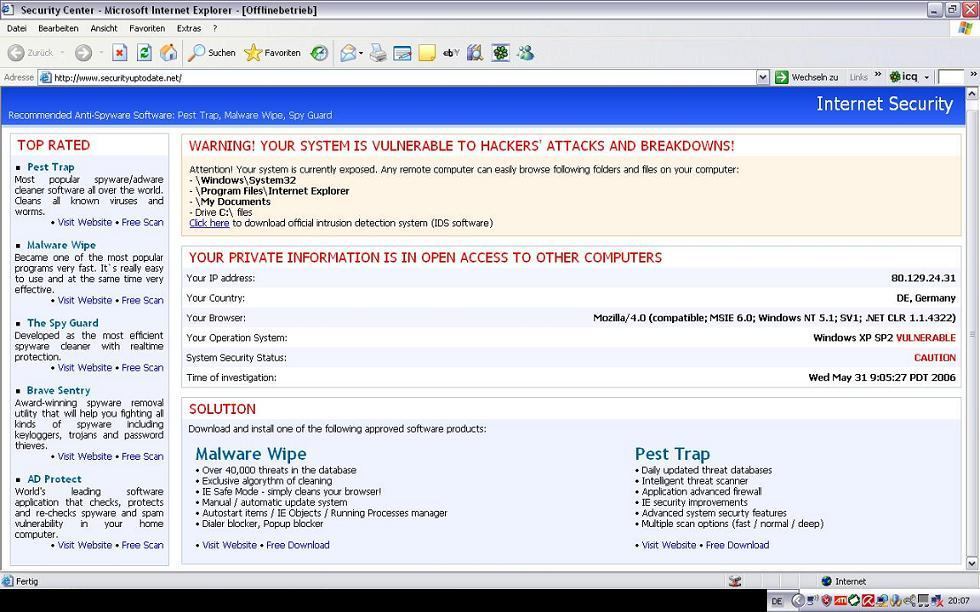Open the Zurück history dropdown arrow
Image resolution: width=980 pixels, height=612 pixels.
(62, 53)
